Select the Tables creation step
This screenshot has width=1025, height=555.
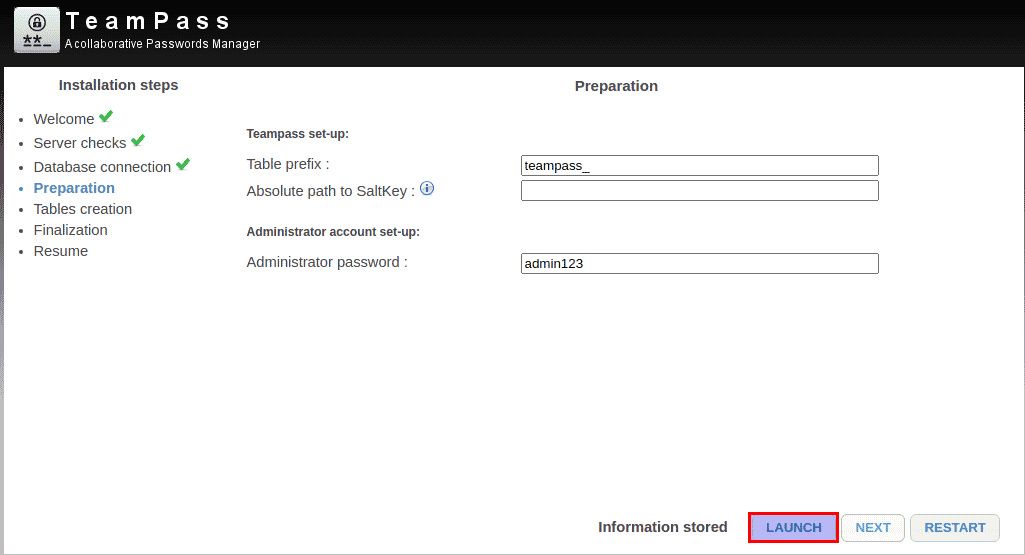click(x=83, y=209)
